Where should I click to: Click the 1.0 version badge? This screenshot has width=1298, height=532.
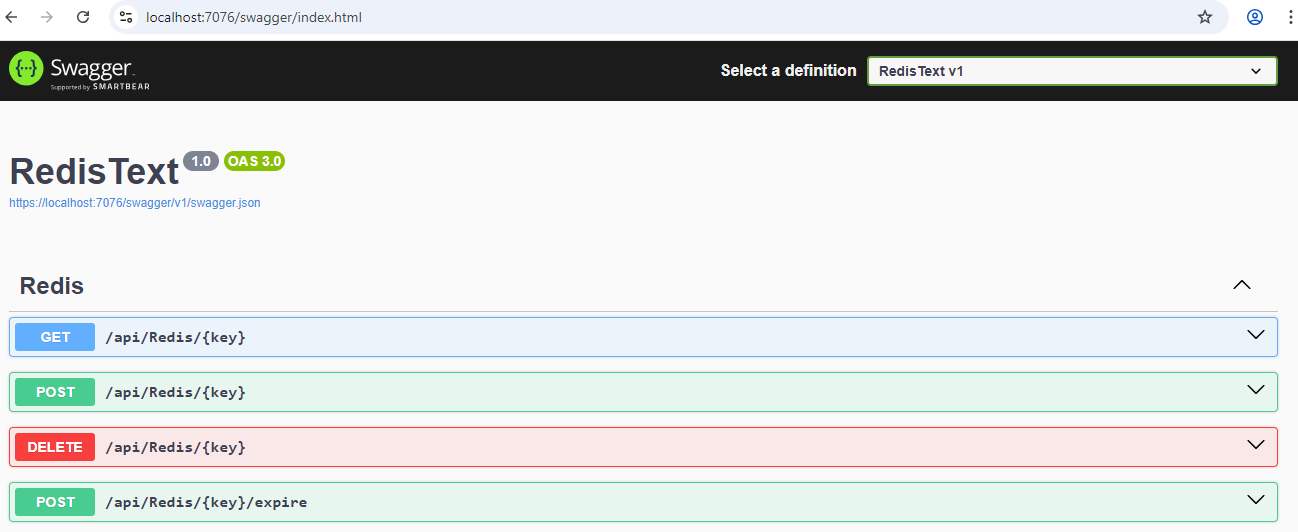pyautogui.click(x=201, y=161)
